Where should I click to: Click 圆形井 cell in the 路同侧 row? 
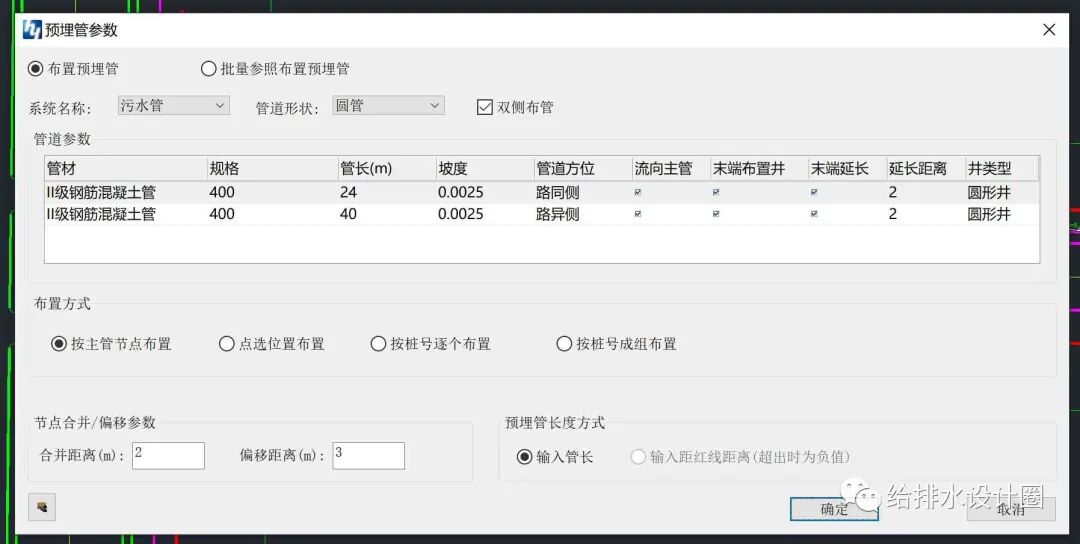click(x=1002, y=193)
